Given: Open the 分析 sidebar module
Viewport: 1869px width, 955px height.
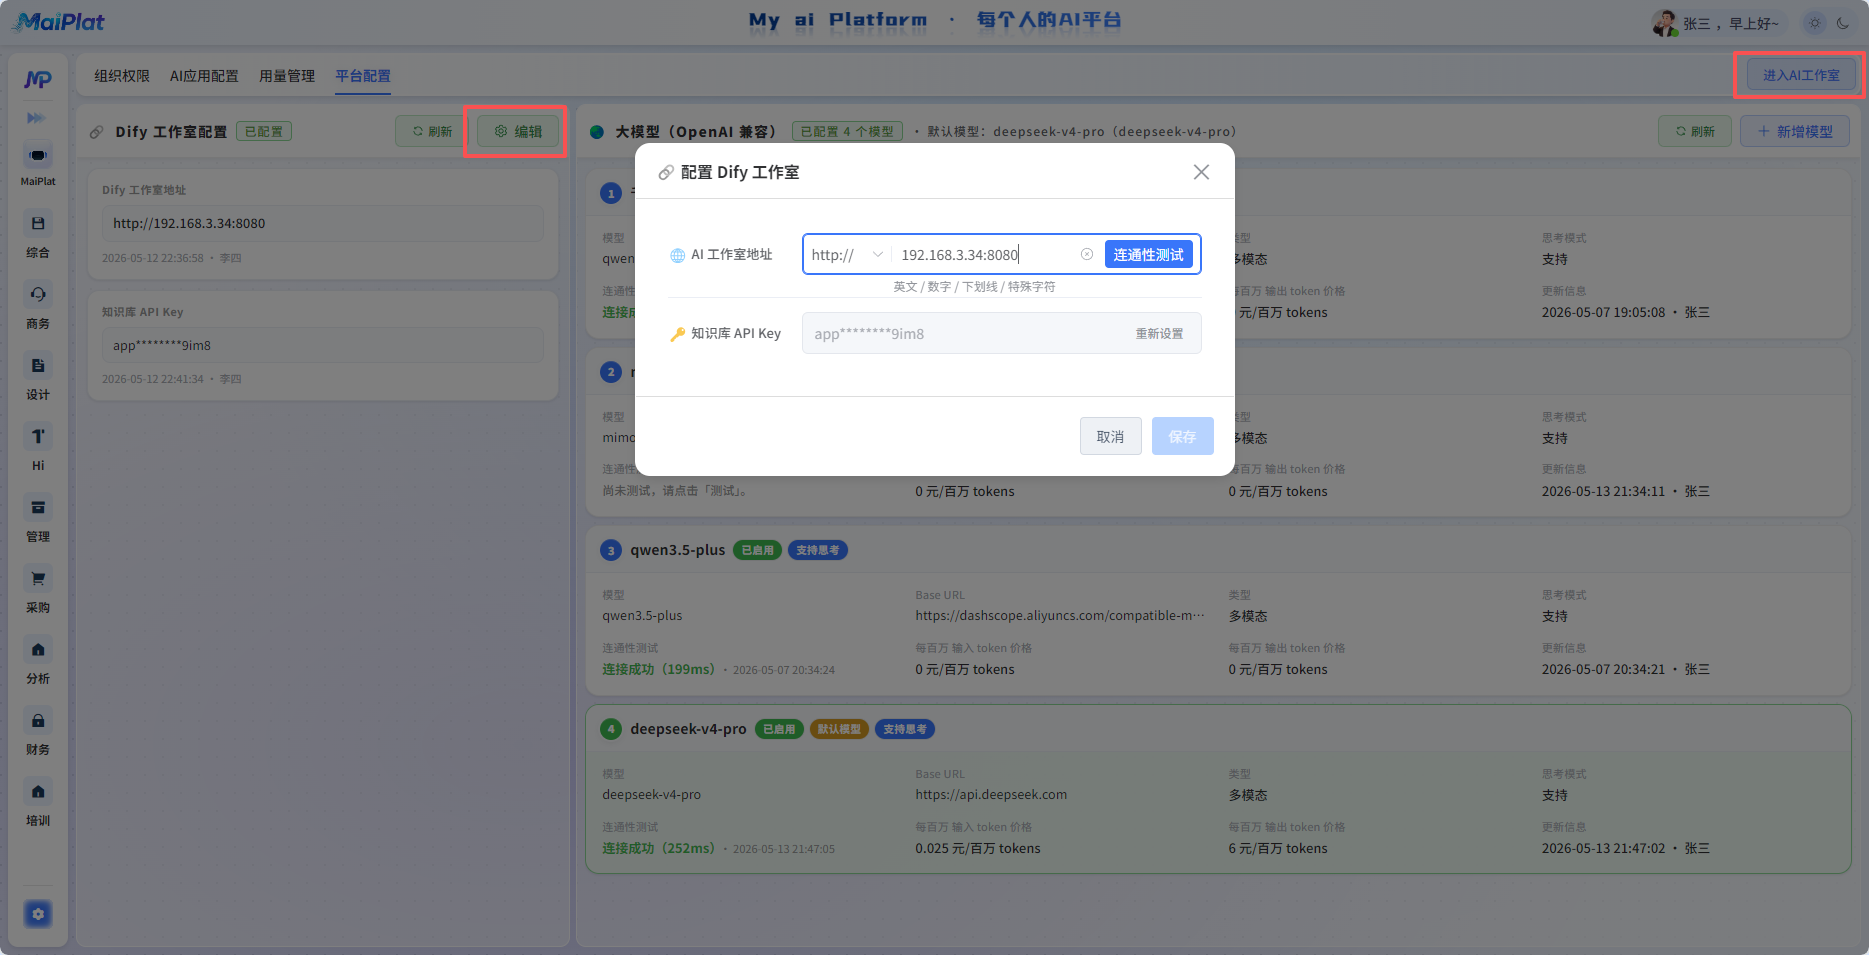Looking at the screenshot, I should coord(38,662).
